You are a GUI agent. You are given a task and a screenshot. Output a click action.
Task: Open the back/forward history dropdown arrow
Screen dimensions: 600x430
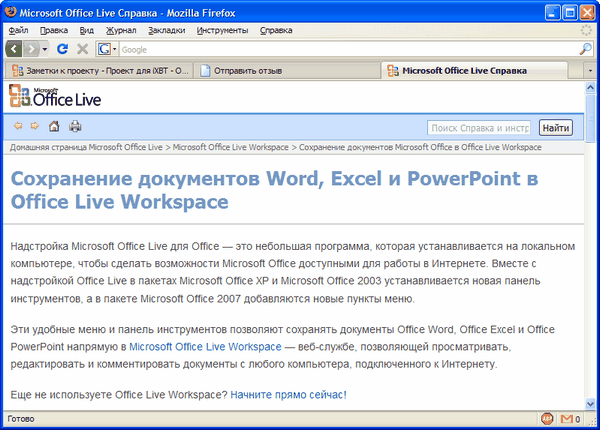point(45,49)
